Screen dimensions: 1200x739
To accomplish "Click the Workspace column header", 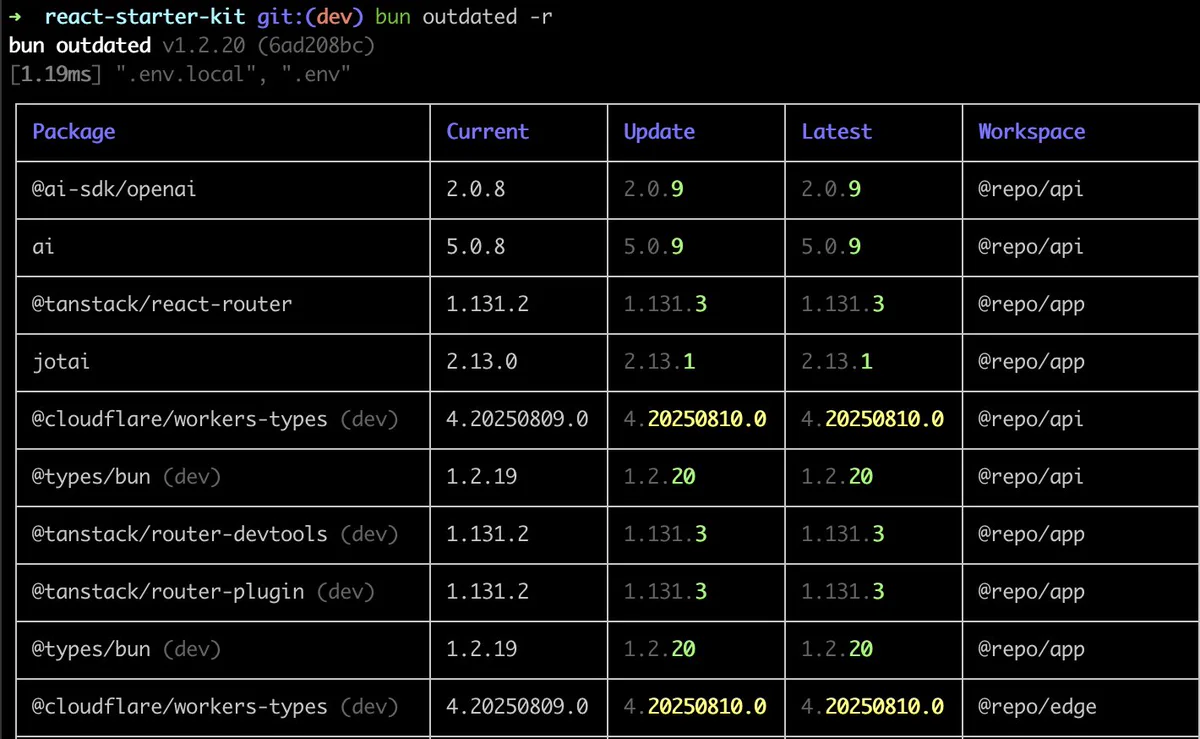I will (x=1032, y=132).
